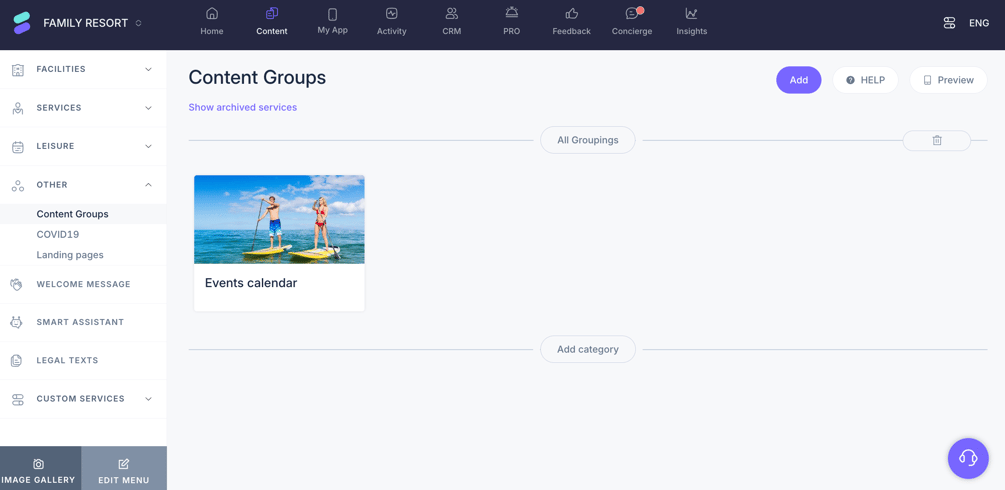Open the Insights graph icon
1005x490 pixels.
pos(692,13)
